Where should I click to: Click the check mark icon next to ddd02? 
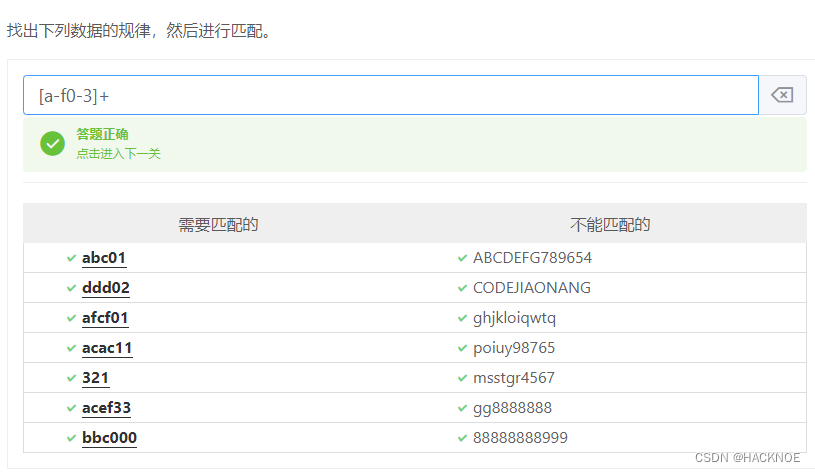pos(71,289)
